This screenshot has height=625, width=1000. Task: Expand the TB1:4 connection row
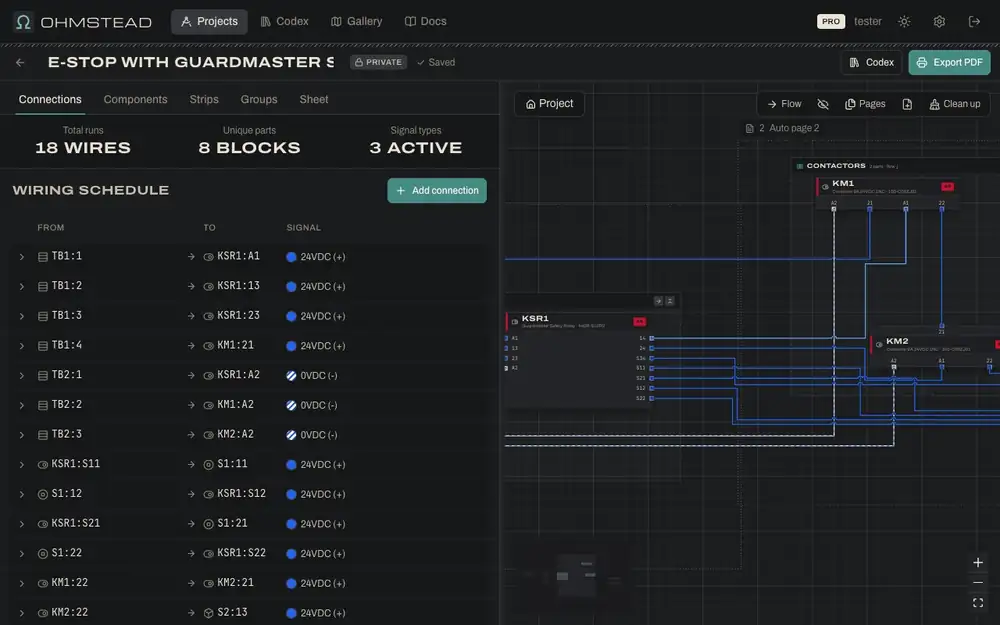[22, 346]
